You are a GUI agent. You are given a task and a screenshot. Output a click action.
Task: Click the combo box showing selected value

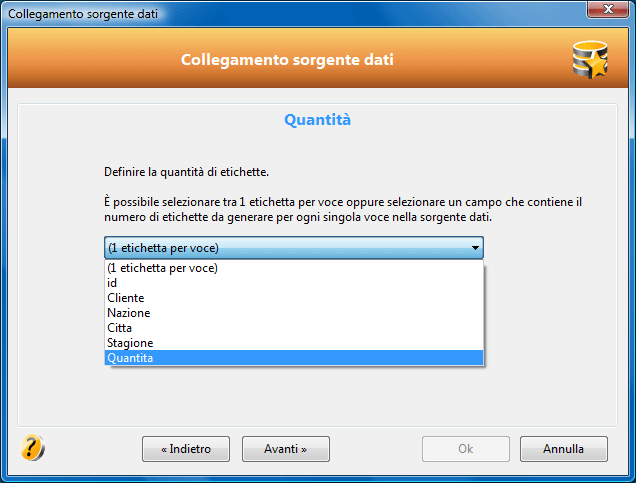294,248
